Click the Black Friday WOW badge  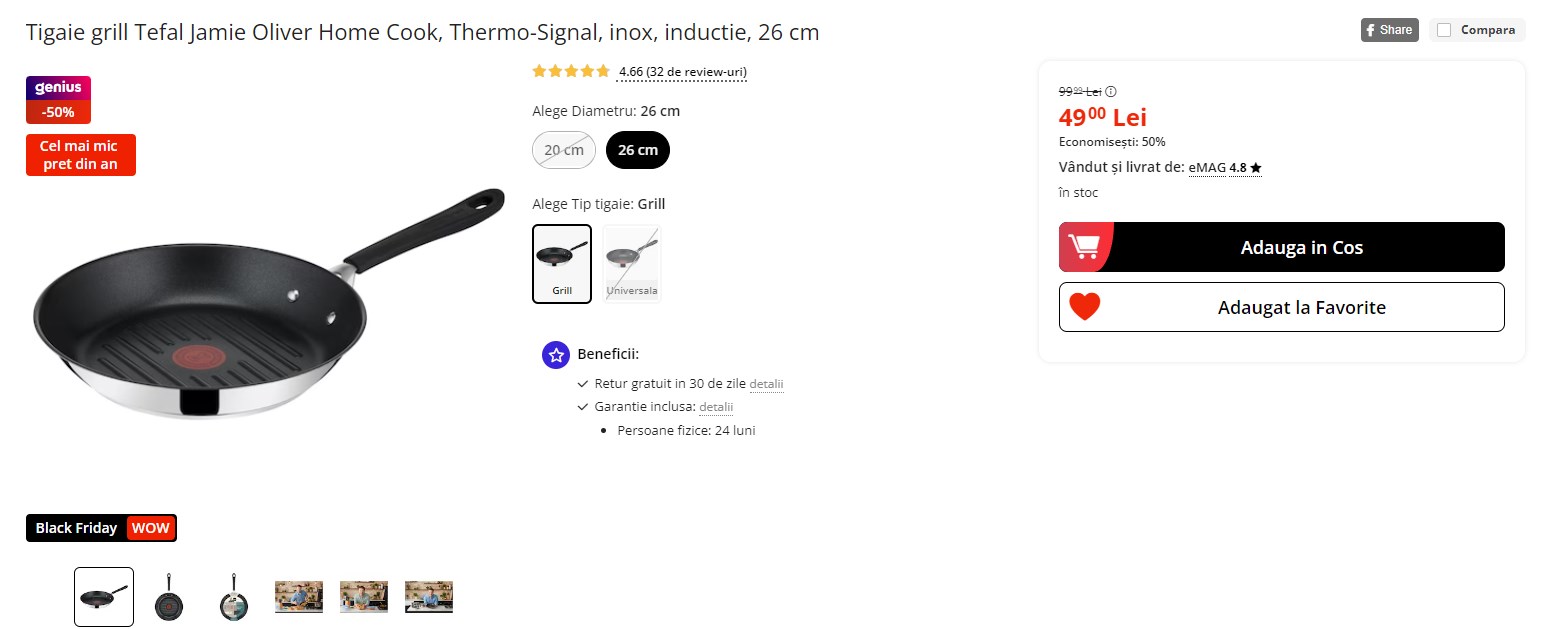(x=101, y=528)
